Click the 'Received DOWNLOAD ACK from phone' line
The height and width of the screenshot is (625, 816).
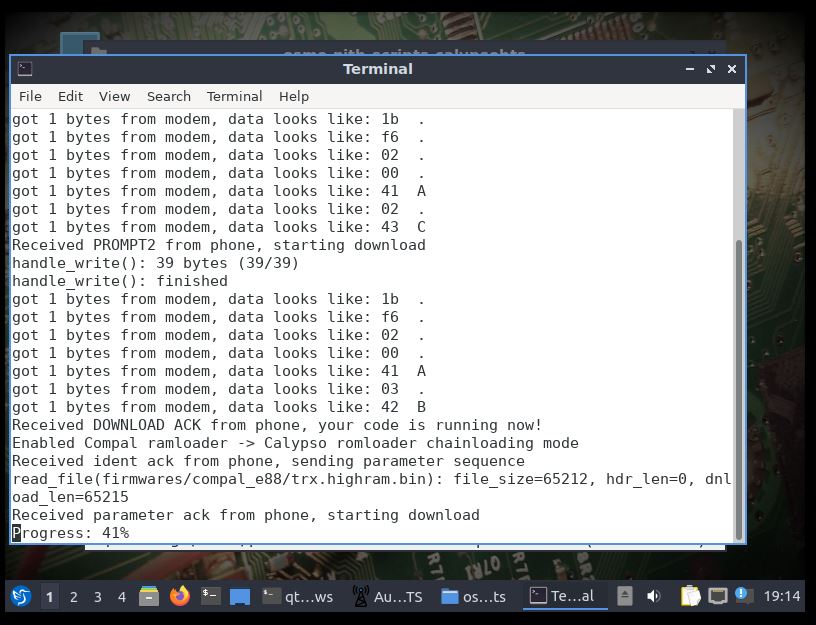click(x=277, y=425)
